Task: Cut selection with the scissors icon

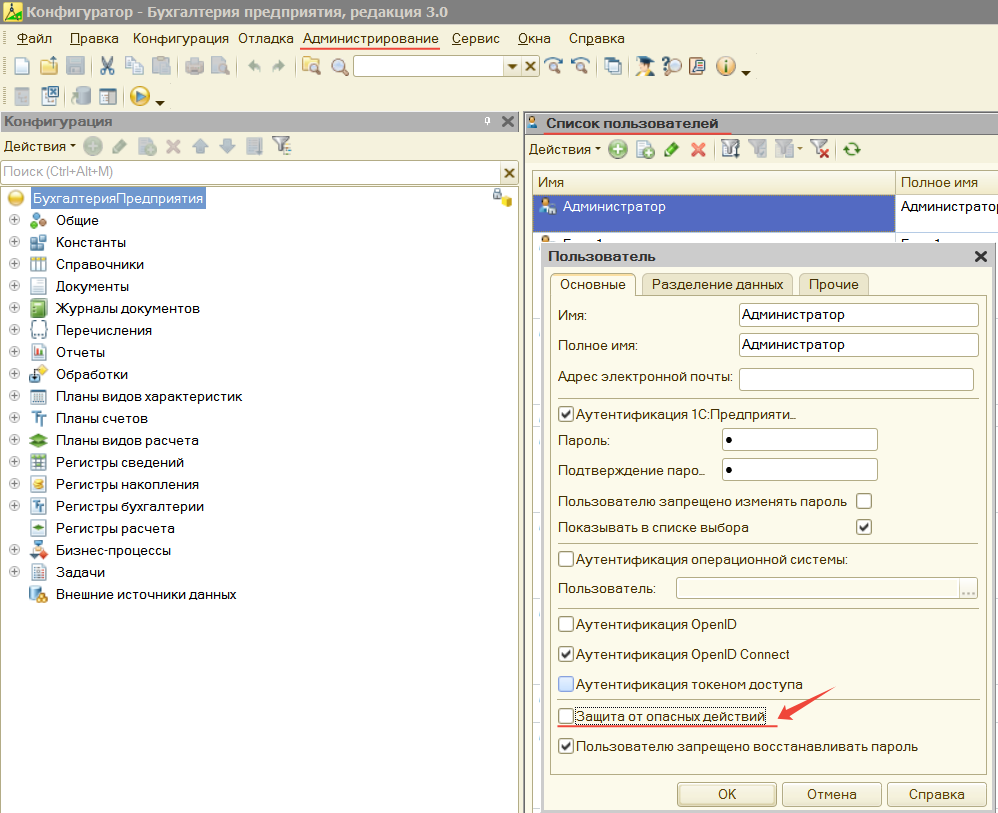Action: click(107, 66)
